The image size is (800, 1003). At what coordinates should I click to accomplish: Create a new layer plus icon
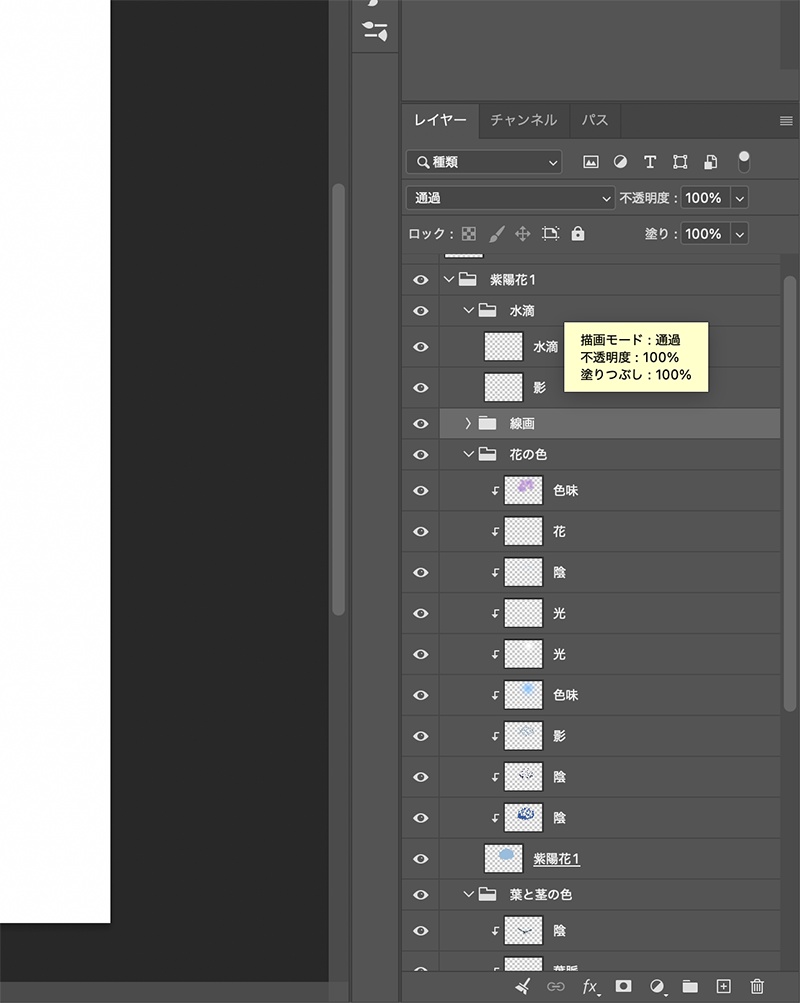723,986
